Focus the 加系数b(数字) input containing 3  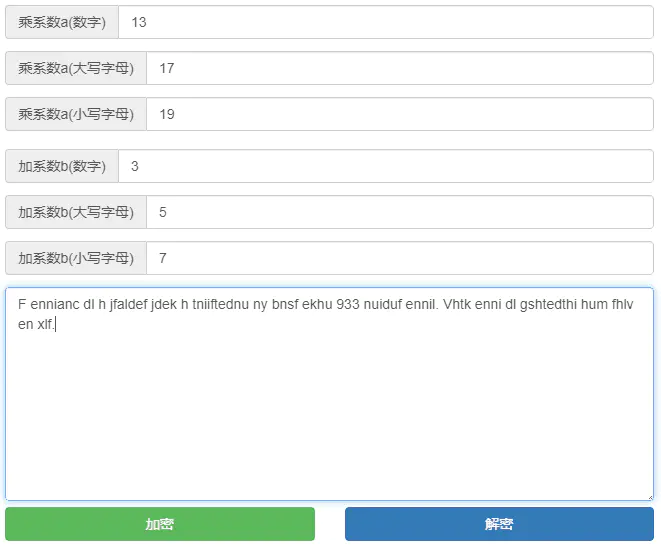click(x=386, y=166)
